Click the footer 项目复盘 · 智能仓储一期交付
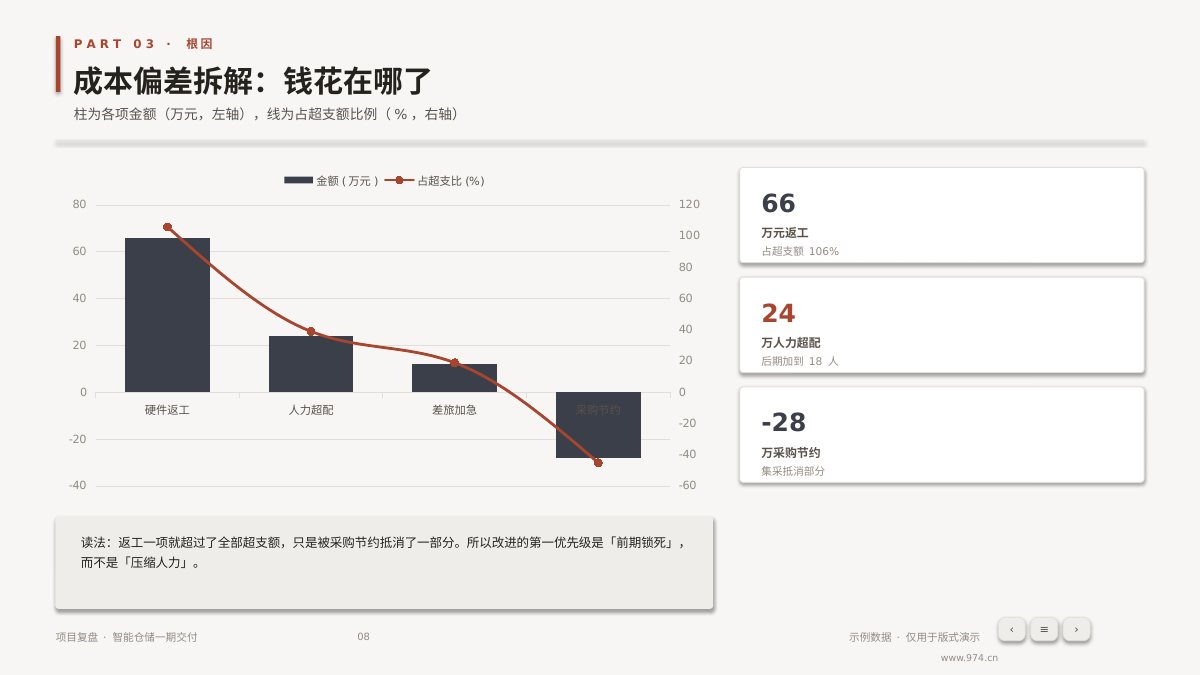The height and width of the screenshot is (675, 1200). (126, 637)
